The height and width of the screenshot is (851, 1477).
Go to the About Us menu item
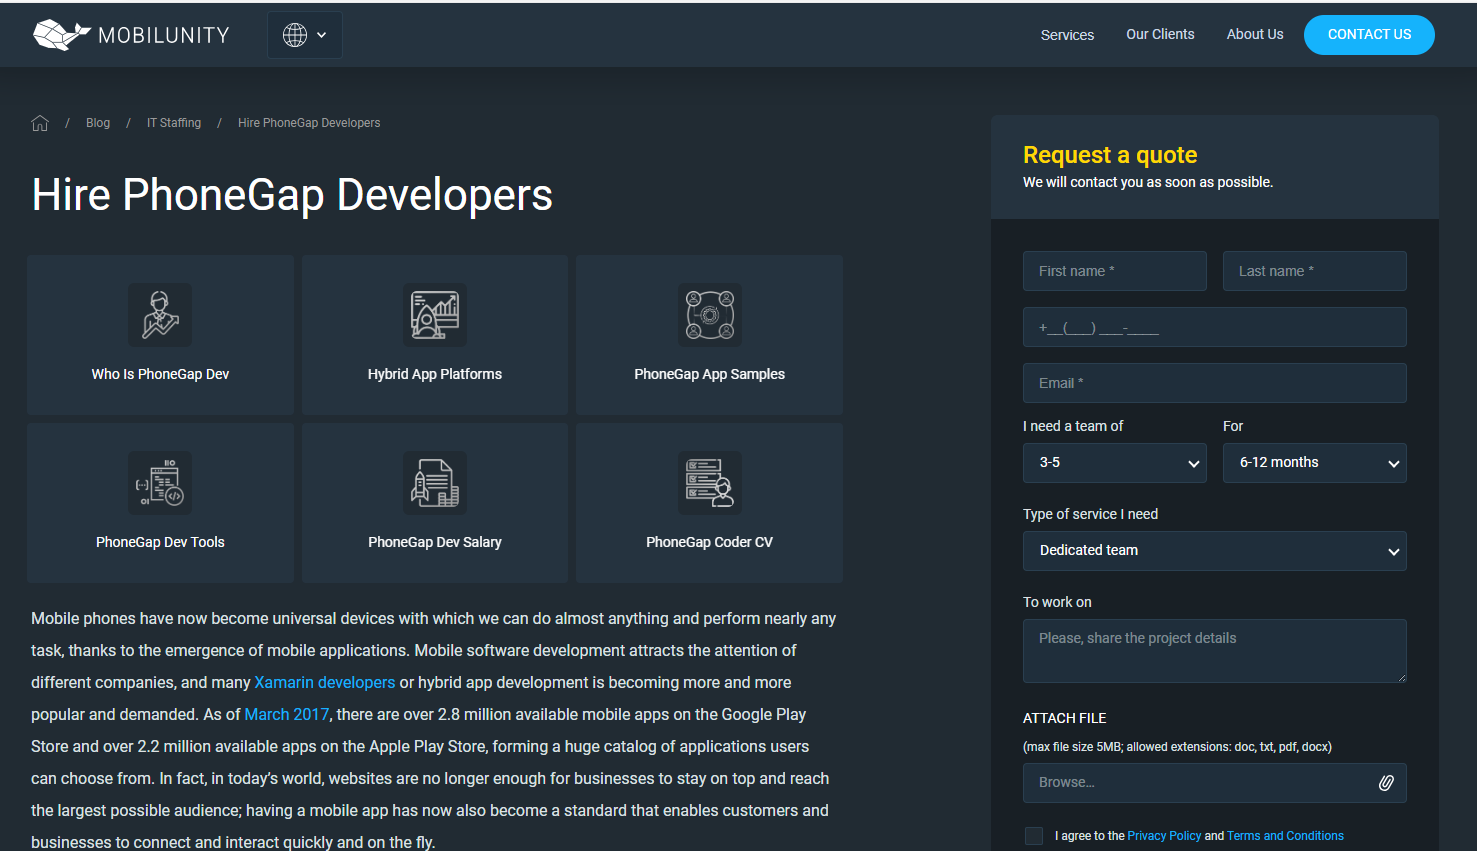[x=1254, y=34]
